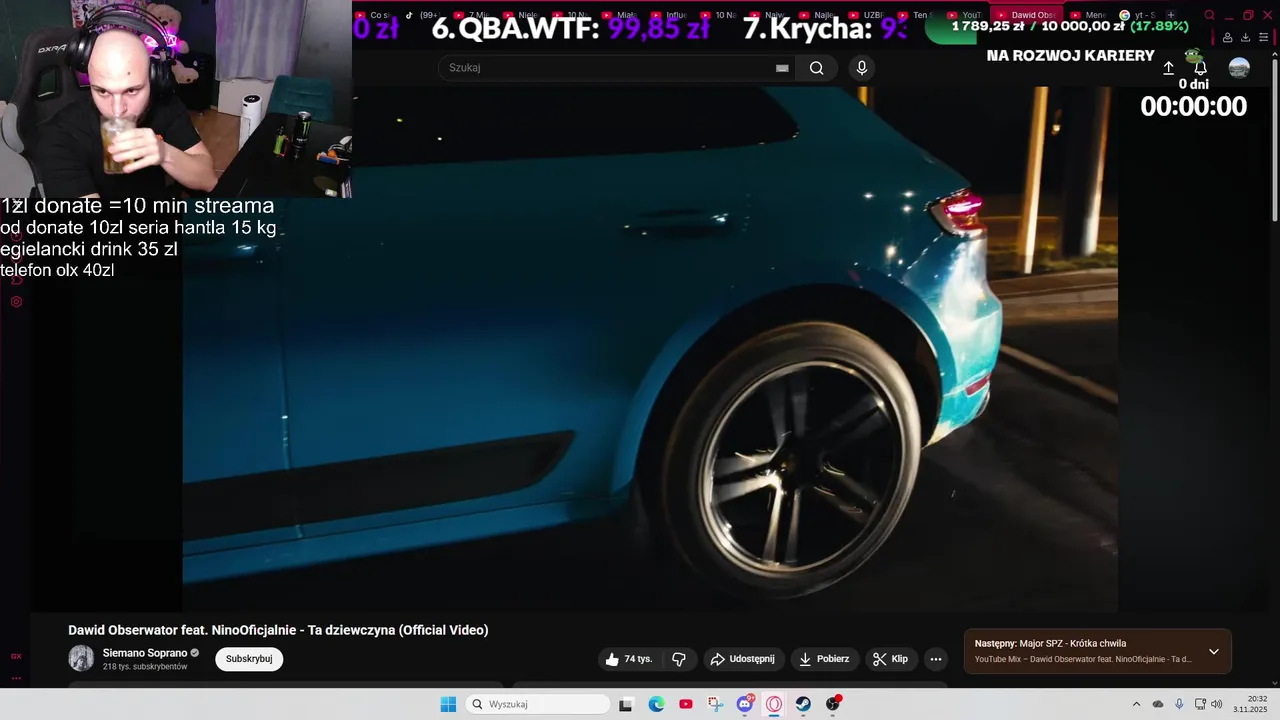This screenshot has height=720, width=1280.
Task: Open the YouTube app in the taskbar
Action: pyautogui.click(x=685, y=704)
